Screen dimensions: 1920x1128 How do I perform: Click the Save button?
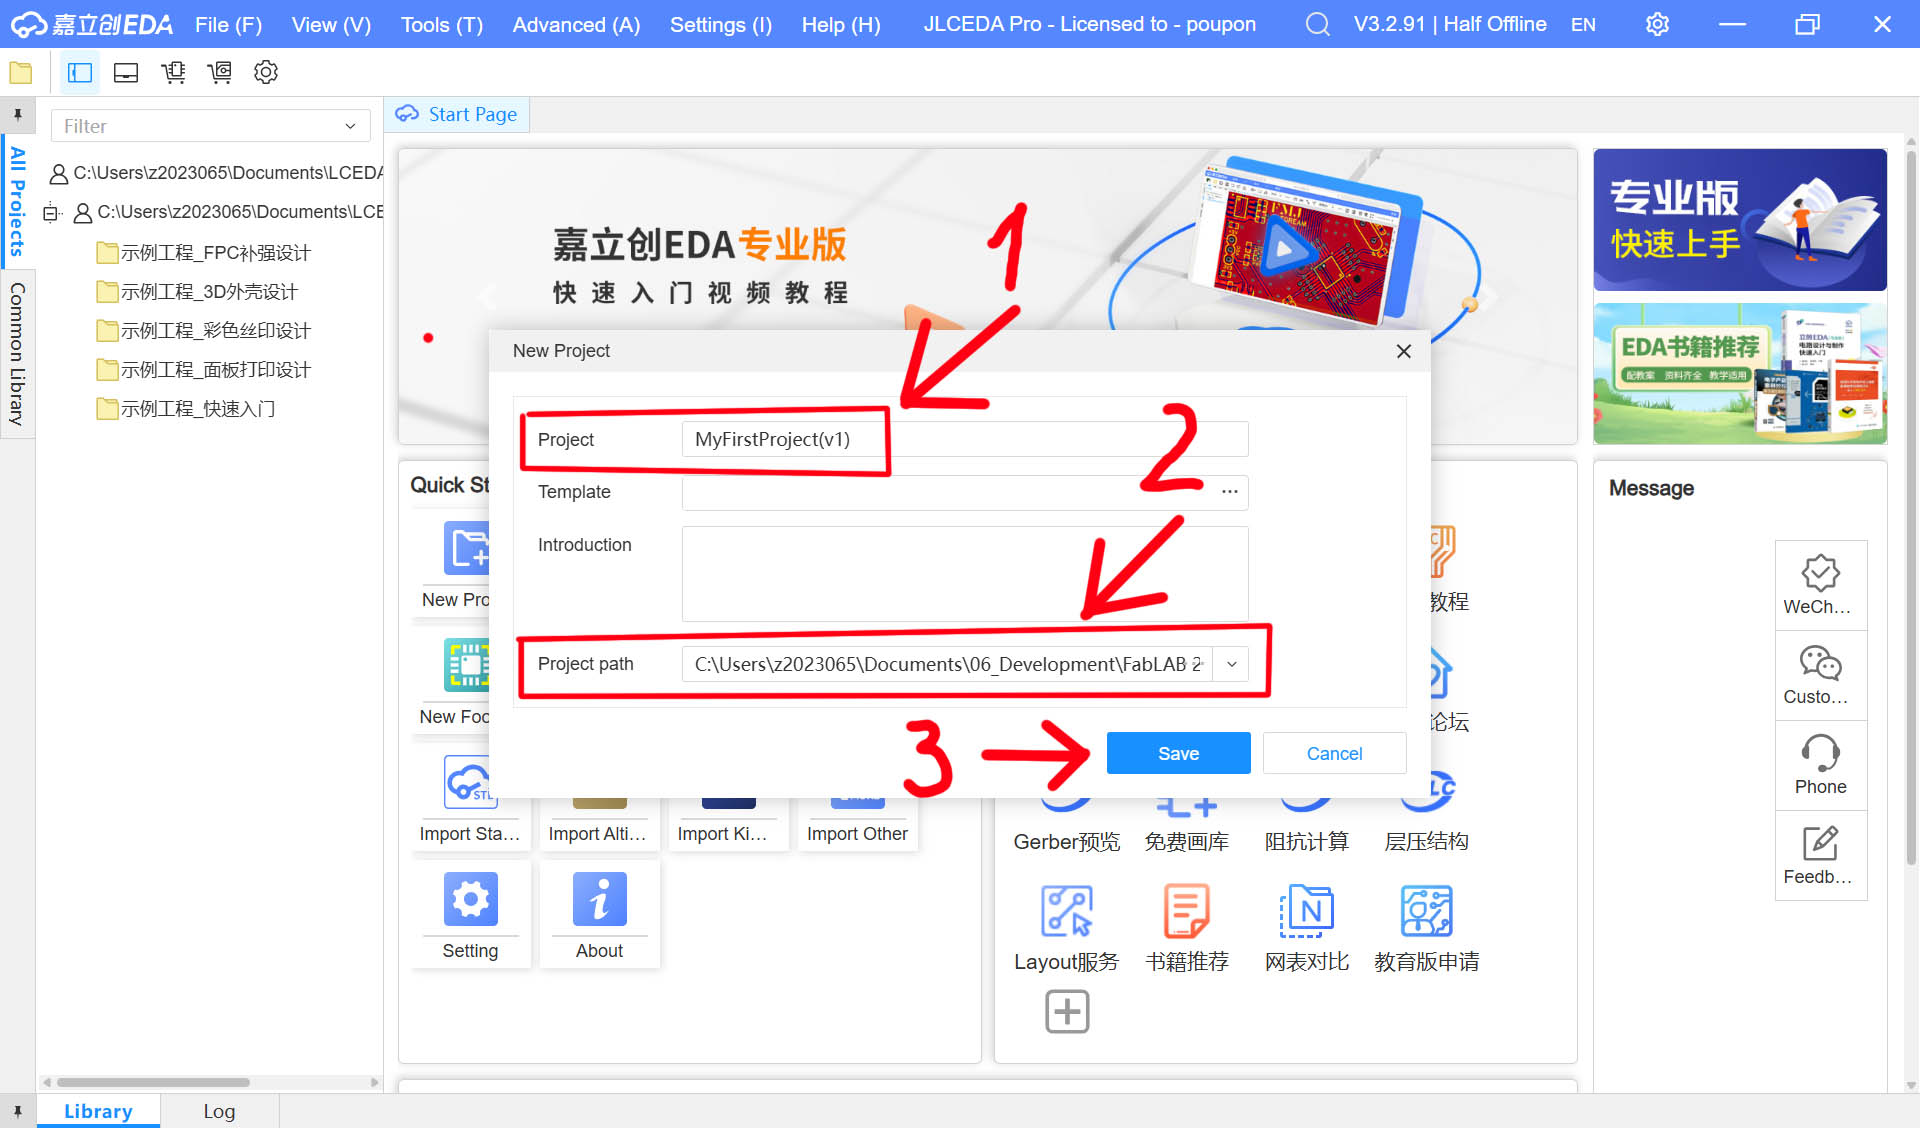click(x=1178, y=753)
